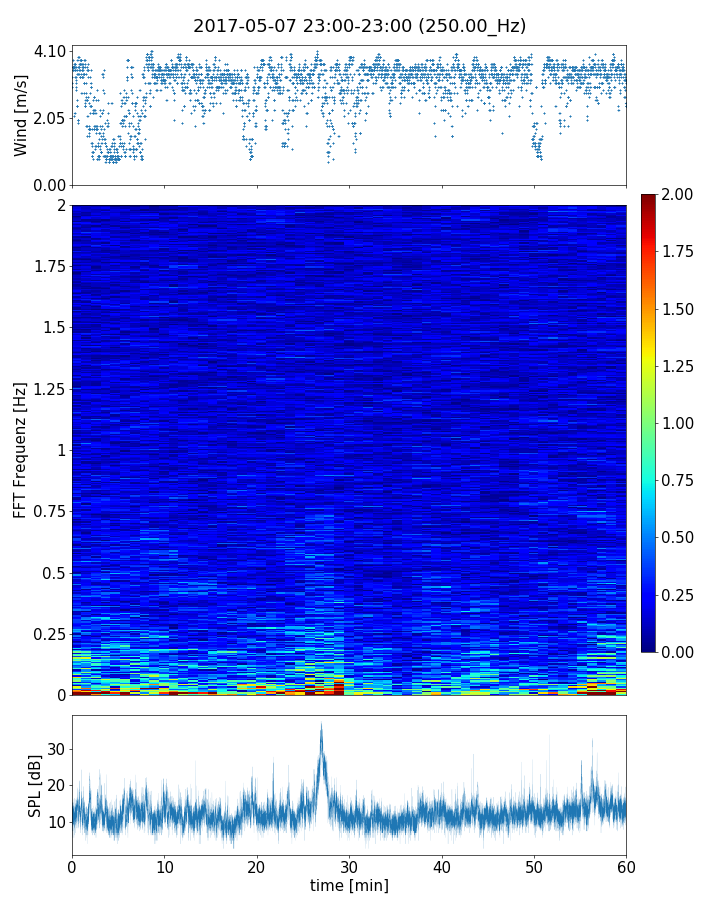Click the dark red top of the colorbar
Screen dimensions: 720x900
point(649,199)
